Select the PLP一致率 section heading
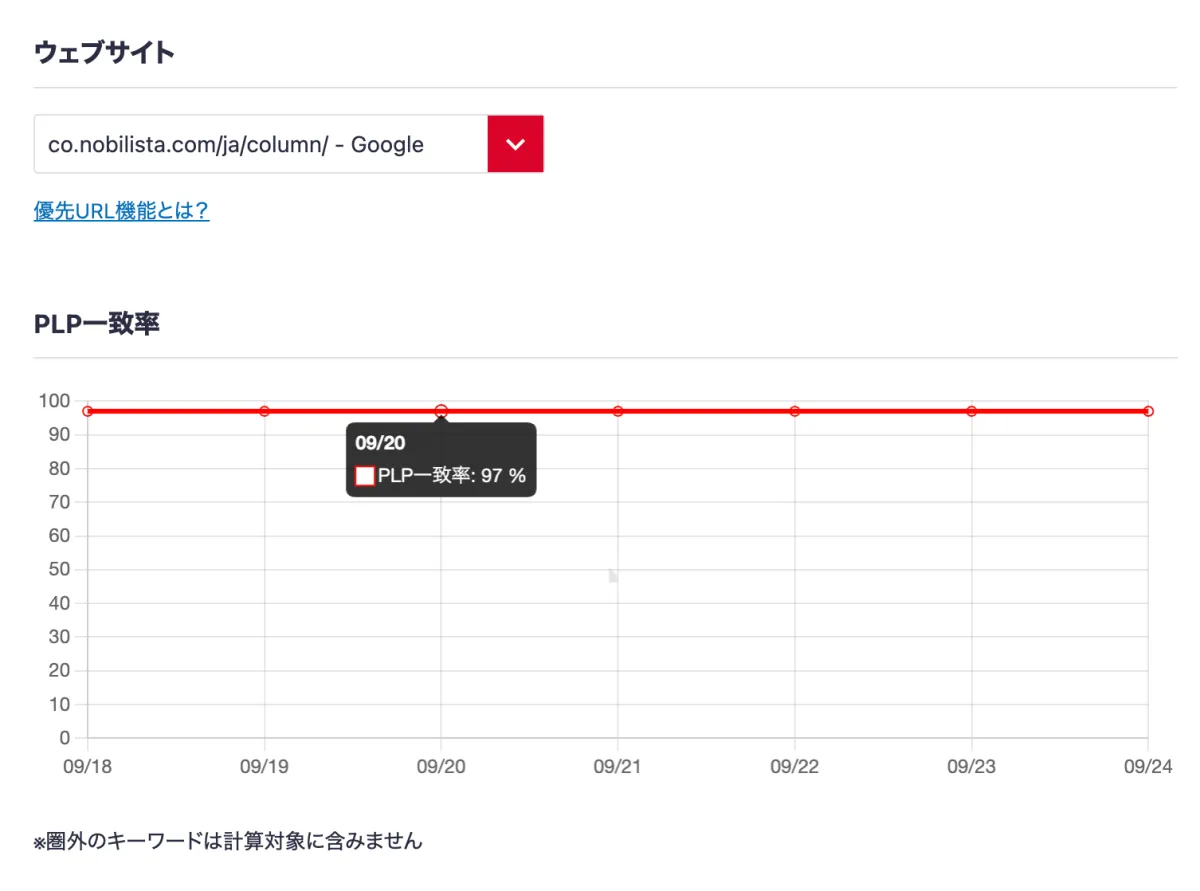Viewport: 1200px width, 891px height. pyautogui.click(x=100, y=323)
